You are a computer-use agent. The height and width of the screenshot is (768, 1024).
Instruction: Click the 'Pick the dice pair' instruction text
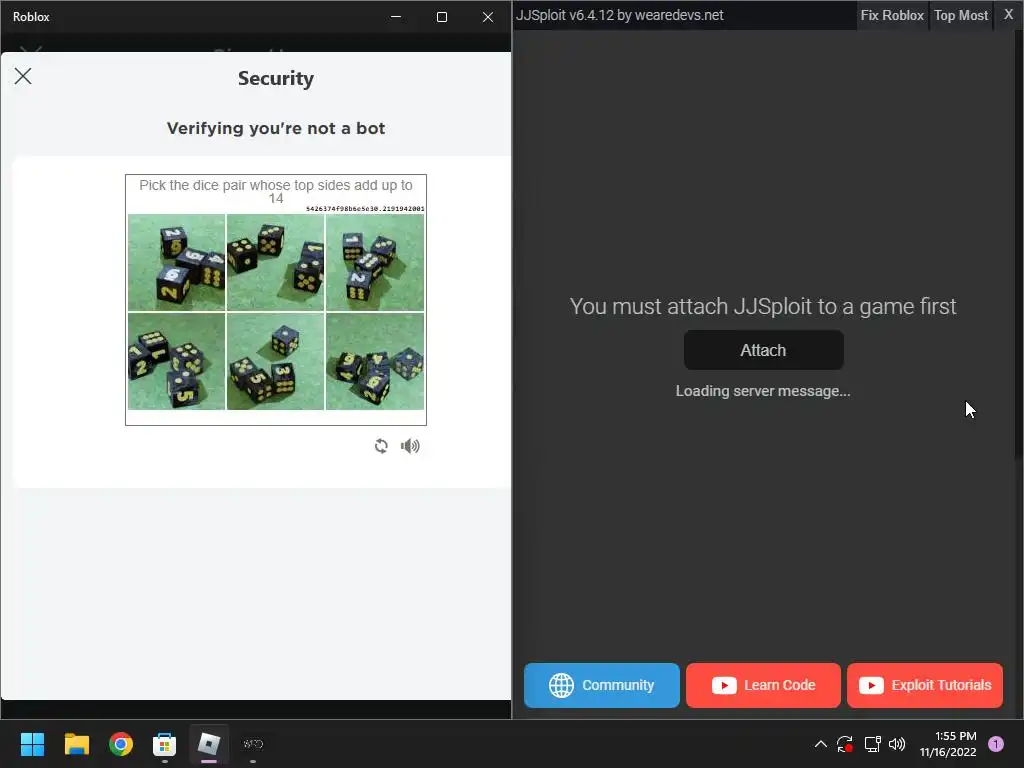click(x=276, y=191)
